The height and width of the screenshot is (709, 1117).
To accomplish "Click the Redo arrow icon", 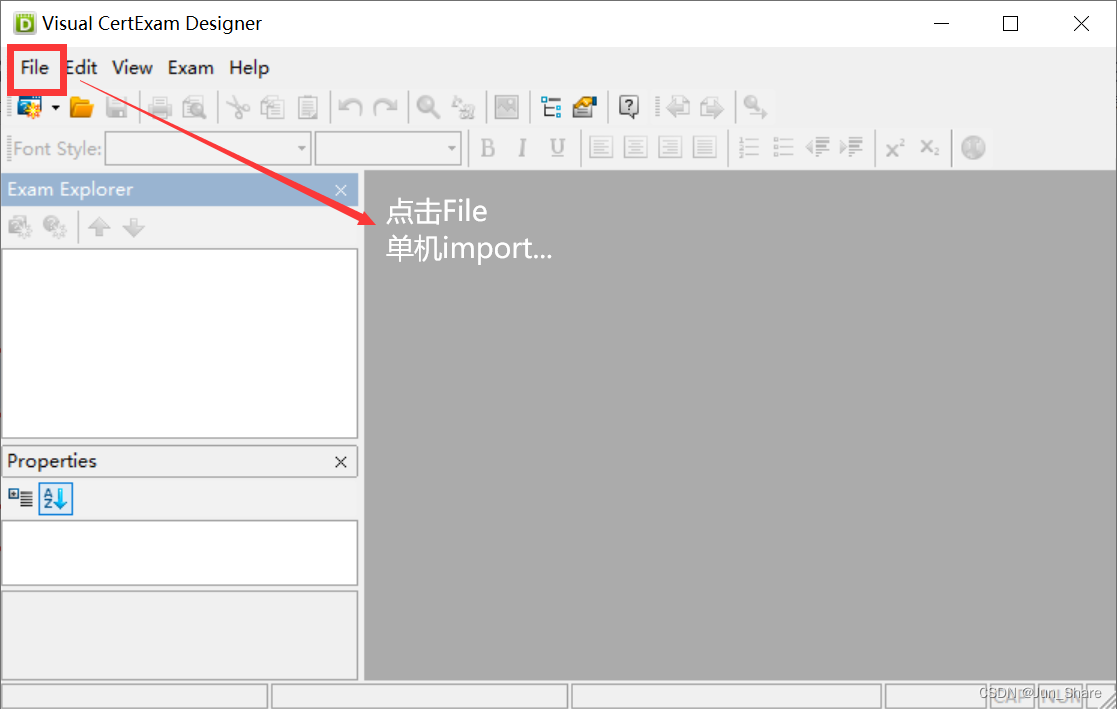I will click(385, 108).
